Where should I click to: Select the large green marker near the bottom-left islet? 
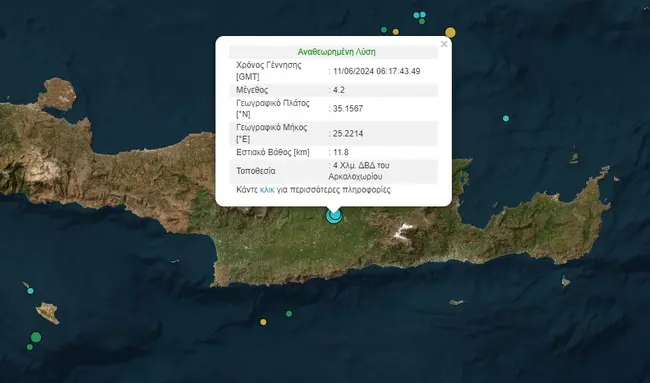tap(36, 337)
